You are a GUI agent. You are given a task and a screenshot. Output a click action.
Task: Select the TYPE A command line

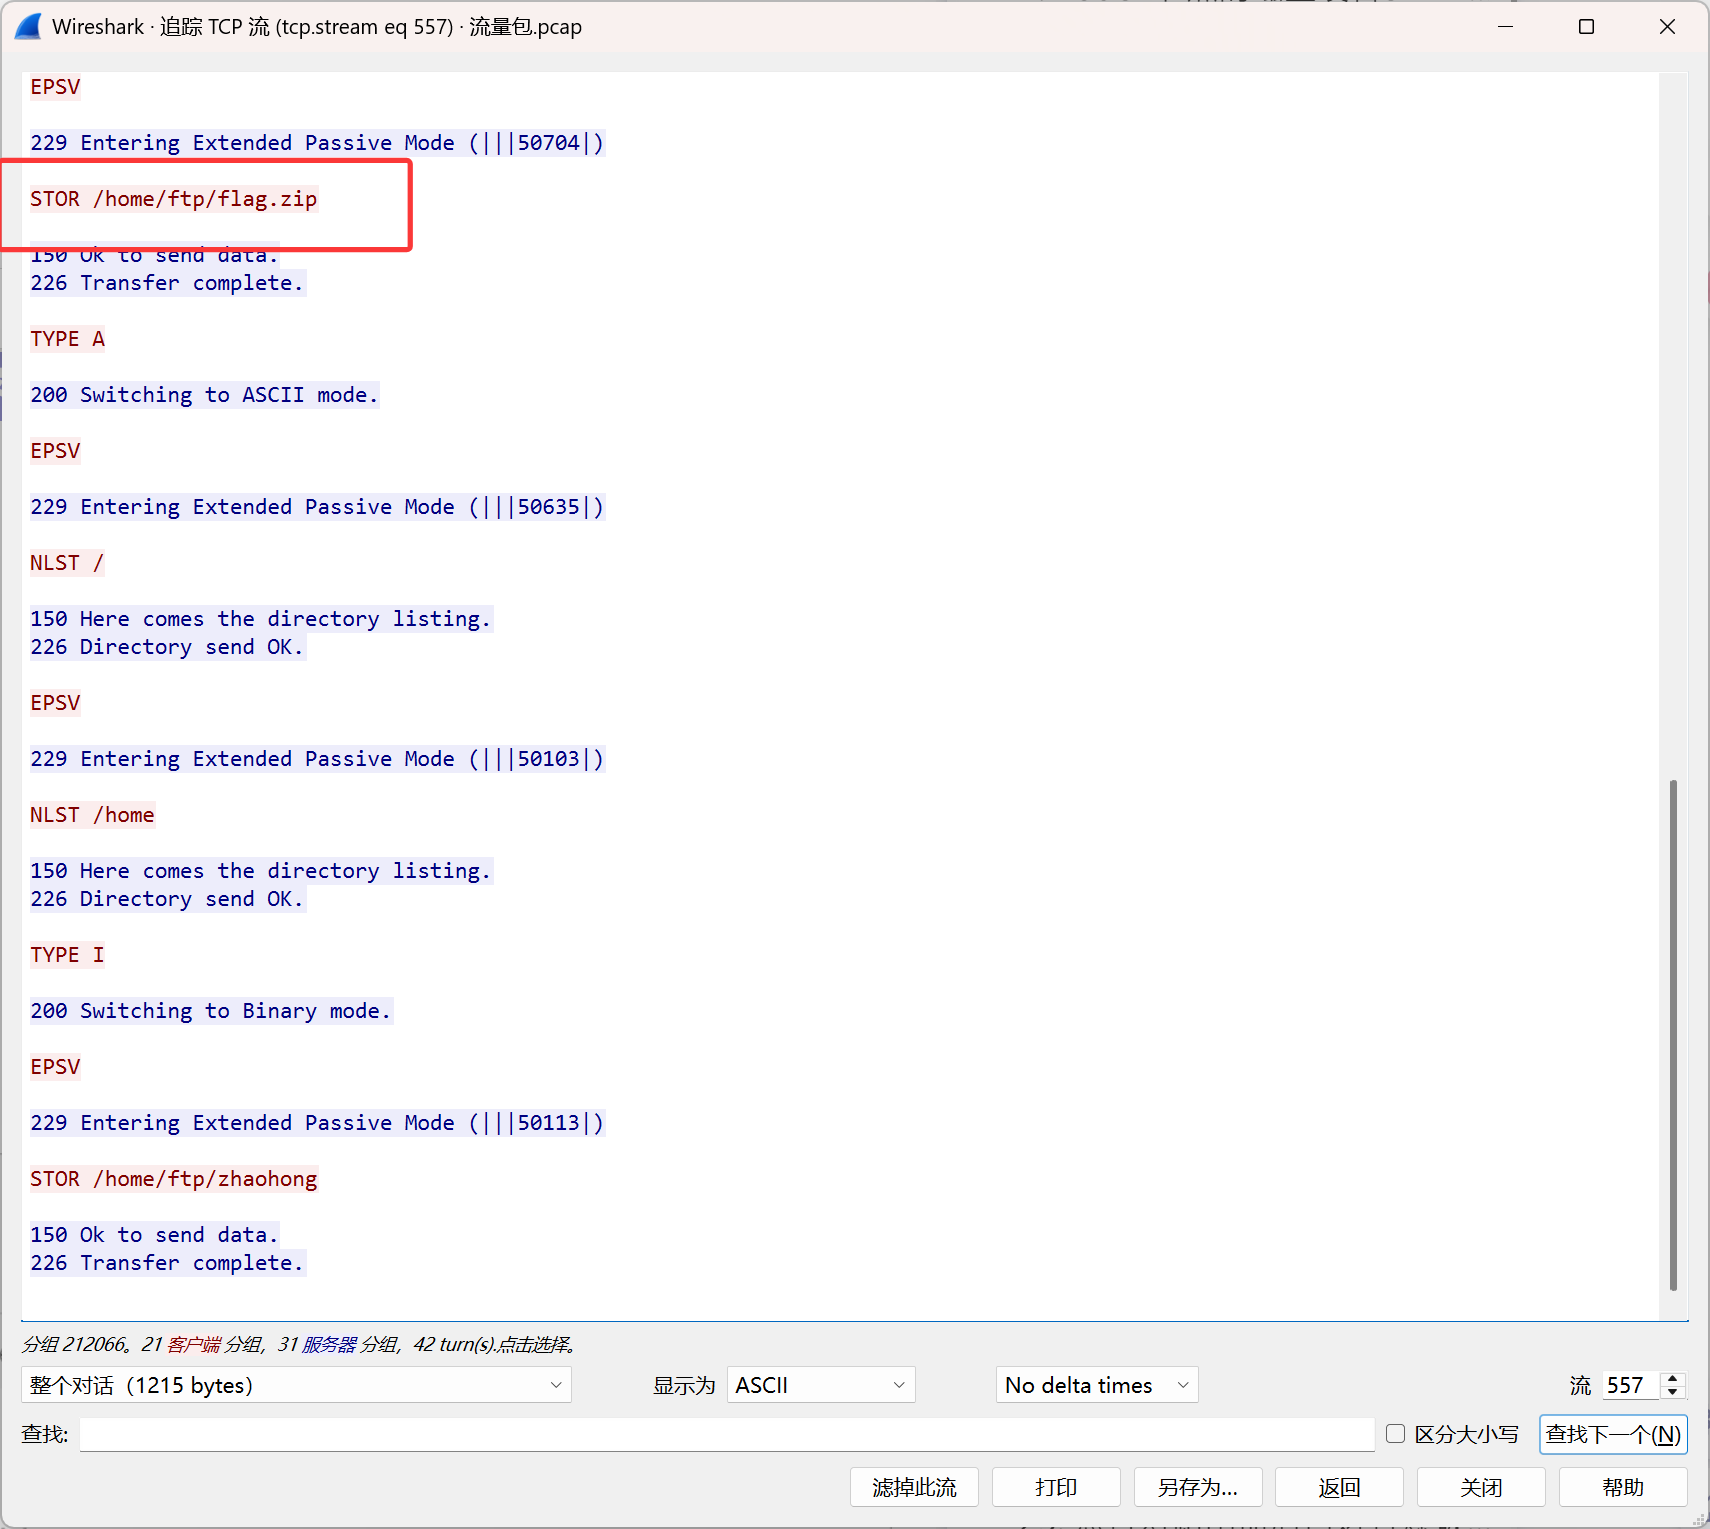67,339
